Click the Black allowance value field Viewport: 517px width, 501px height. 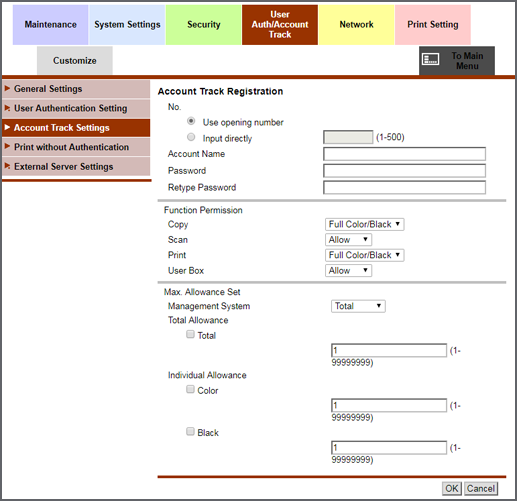(x=389, y=448)
